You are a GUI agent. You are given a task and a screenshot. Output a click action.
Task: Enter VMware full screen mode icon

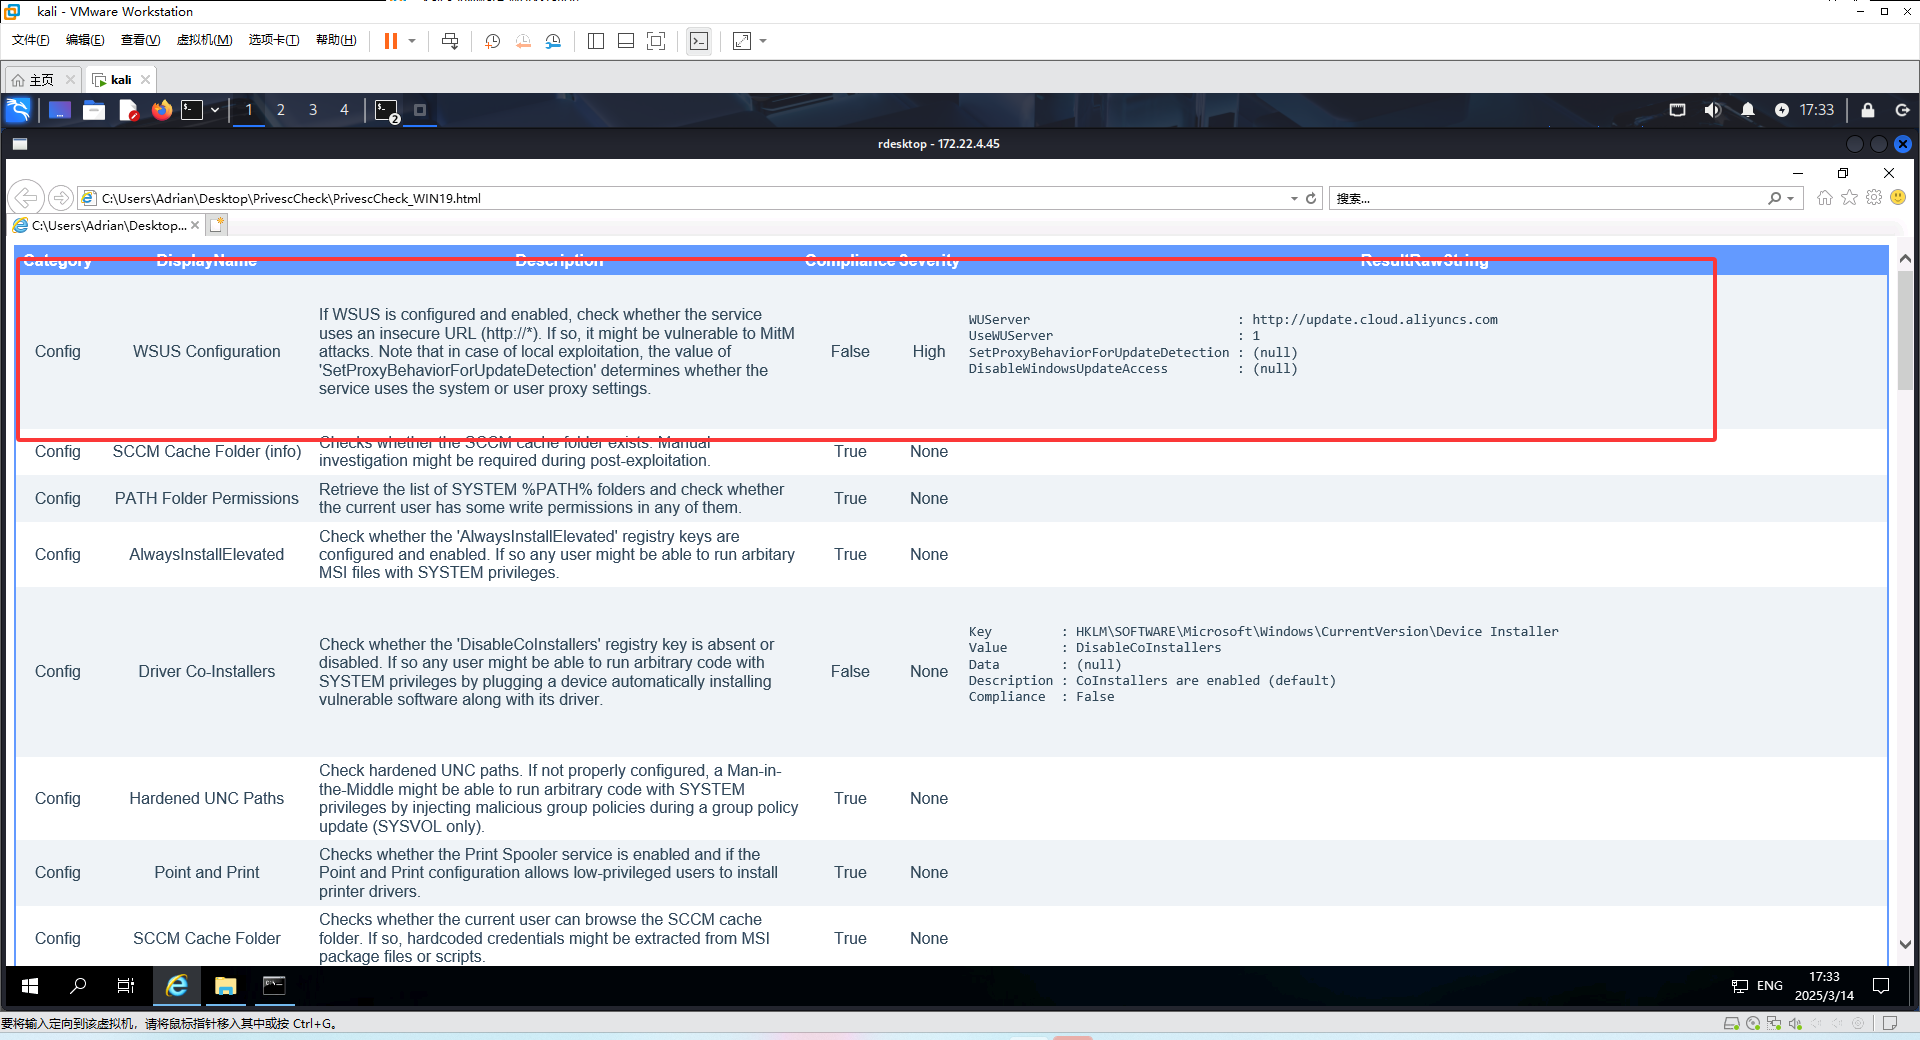(x=656, y=41)
